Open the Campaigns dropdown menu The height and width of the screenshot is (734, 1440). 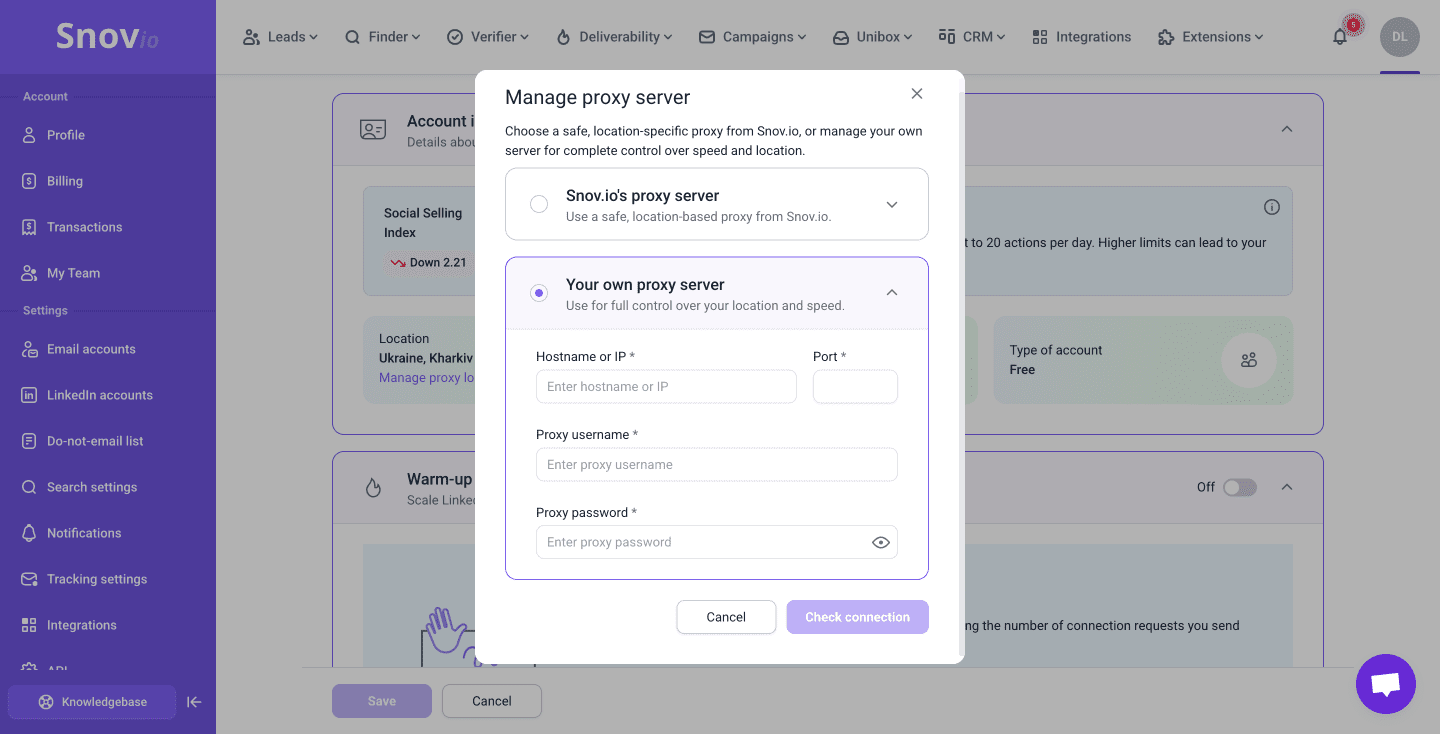(752, 37)
